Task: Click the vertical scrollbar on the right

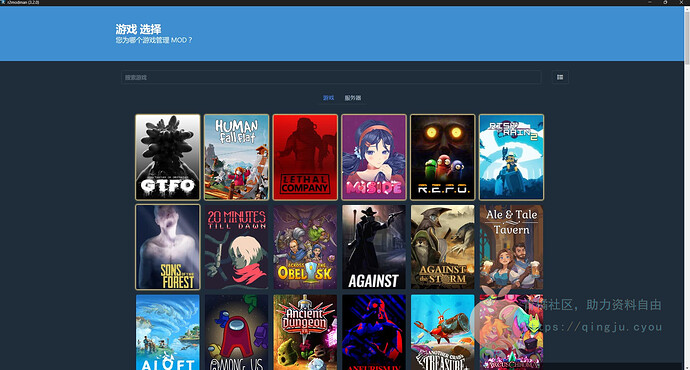Action: pos(687,188)
